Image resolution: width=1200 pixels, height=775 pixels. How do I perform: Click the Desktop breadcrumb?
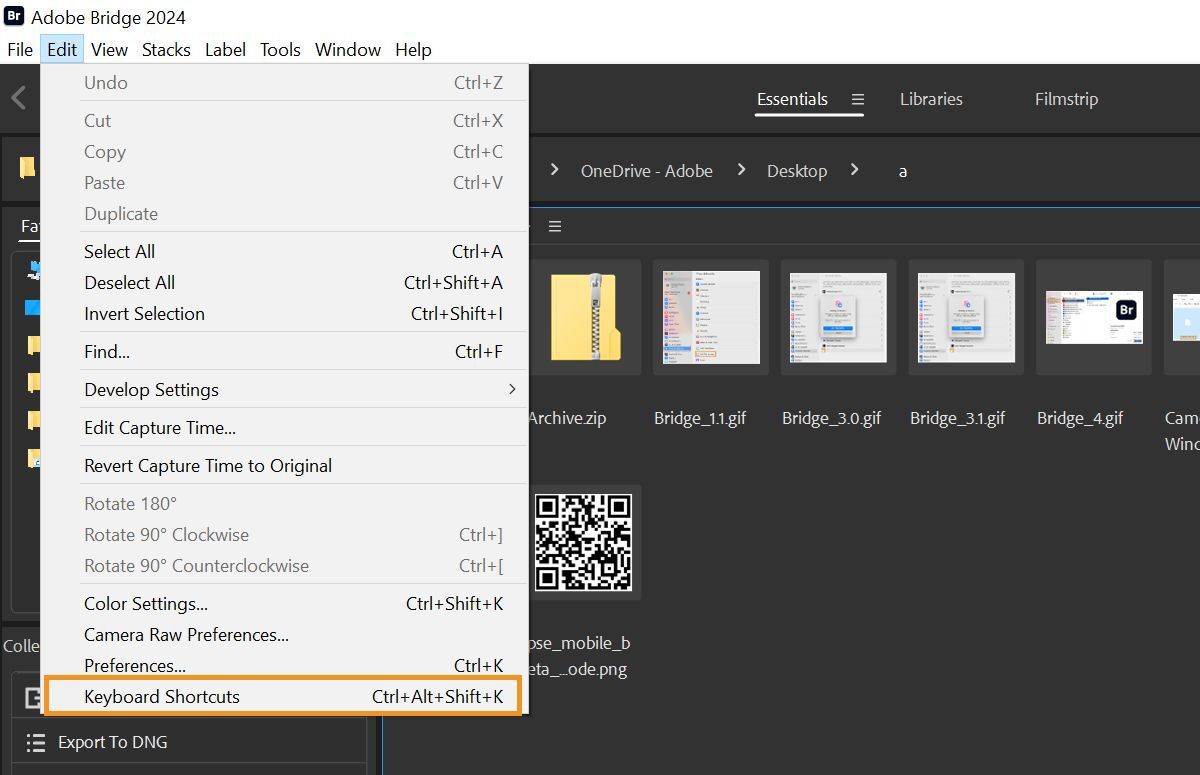797,171
